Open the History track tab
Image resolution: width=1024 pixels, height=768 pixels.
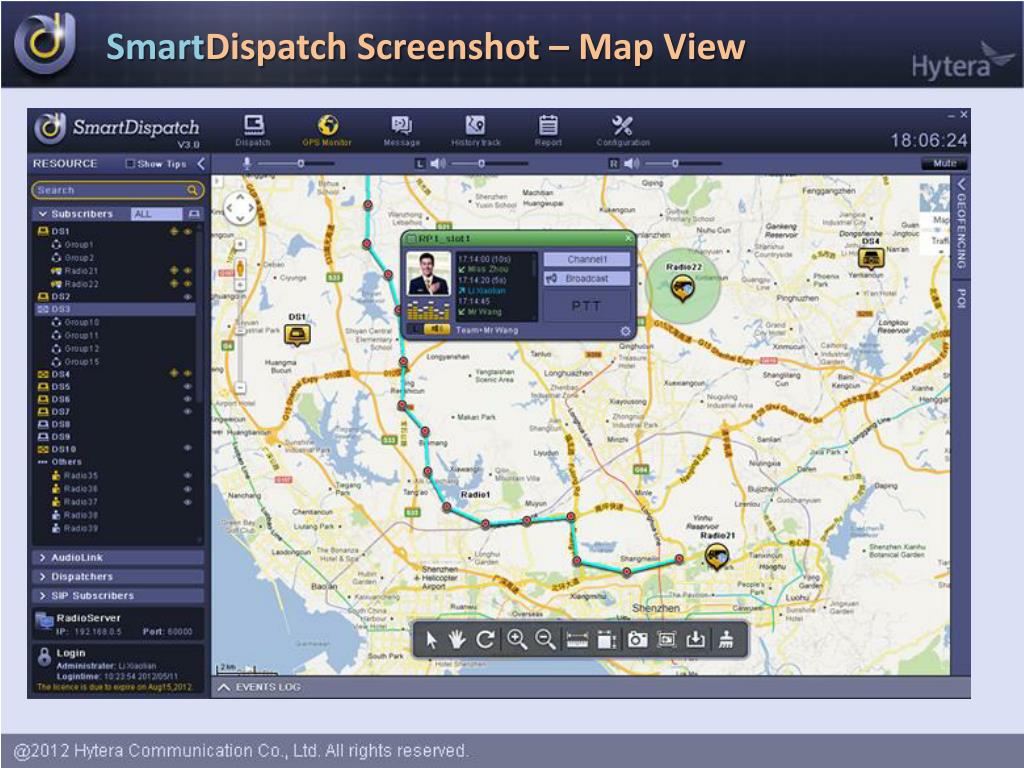click(476, 129)
